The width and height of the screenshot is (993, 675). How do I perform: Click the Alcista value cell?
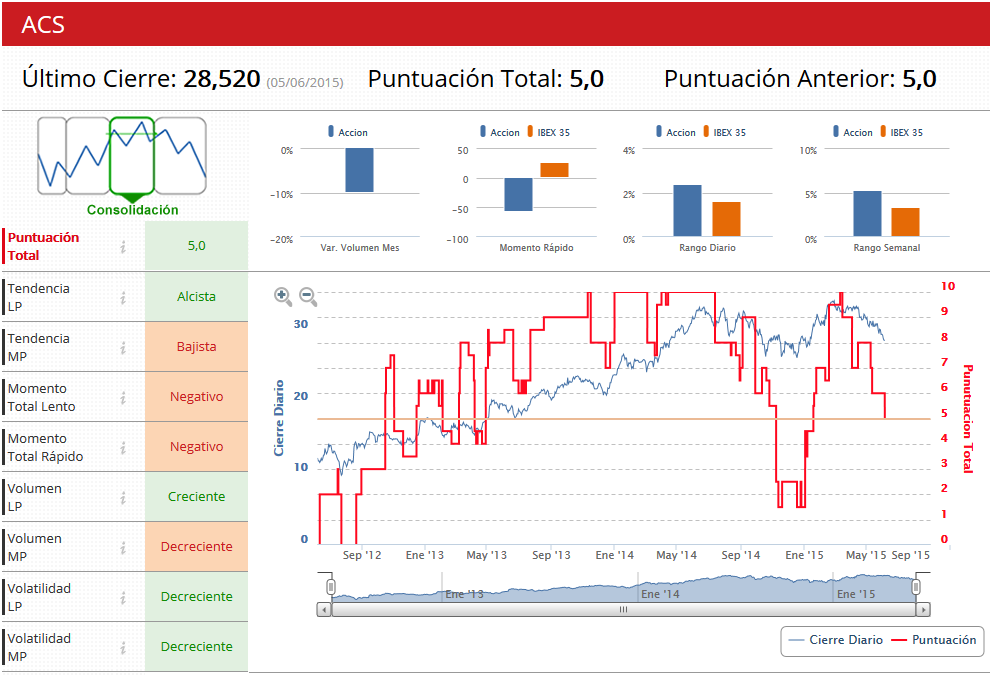tap(196, 296)
